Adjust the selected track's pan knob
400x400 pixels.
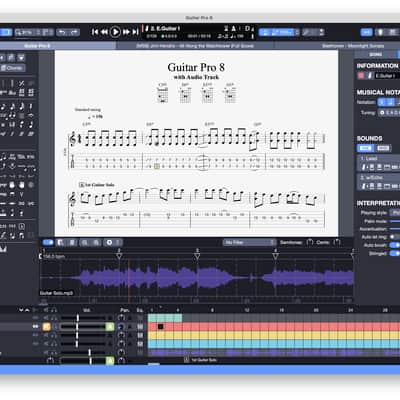pos(121,327)
